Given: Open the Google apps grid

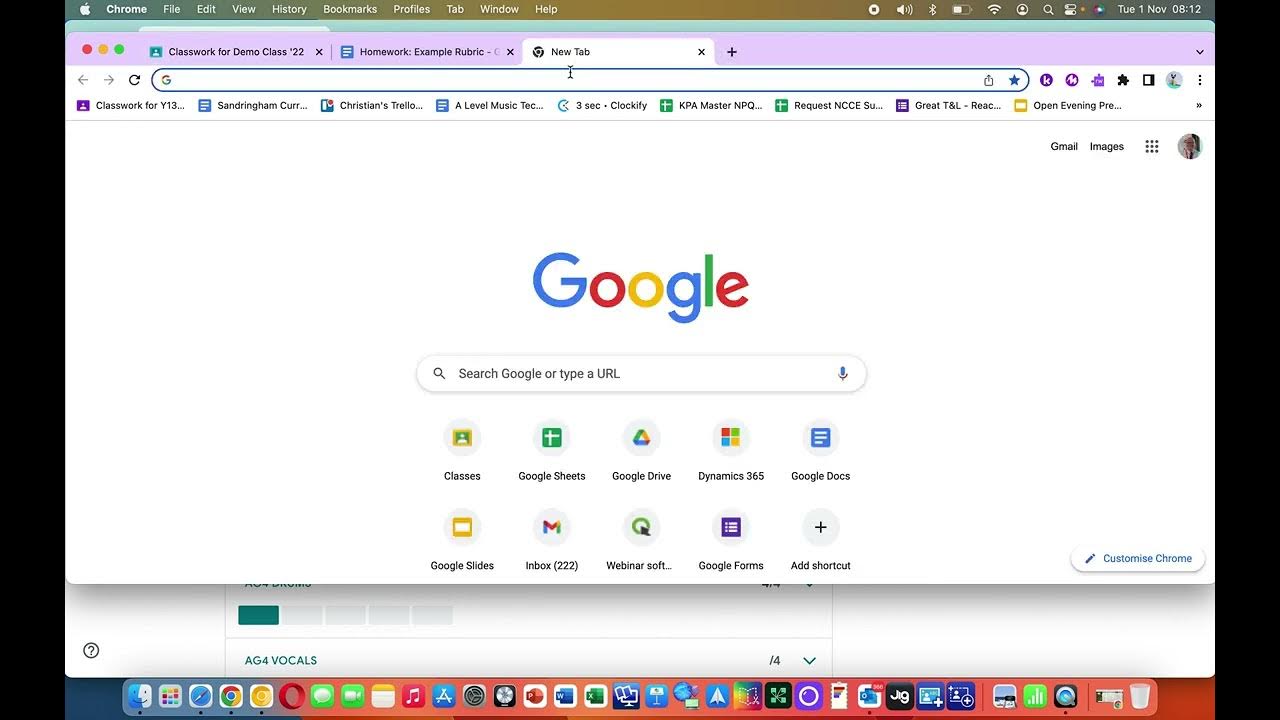Looking at the screenshot, I should tap(1152, 146).
